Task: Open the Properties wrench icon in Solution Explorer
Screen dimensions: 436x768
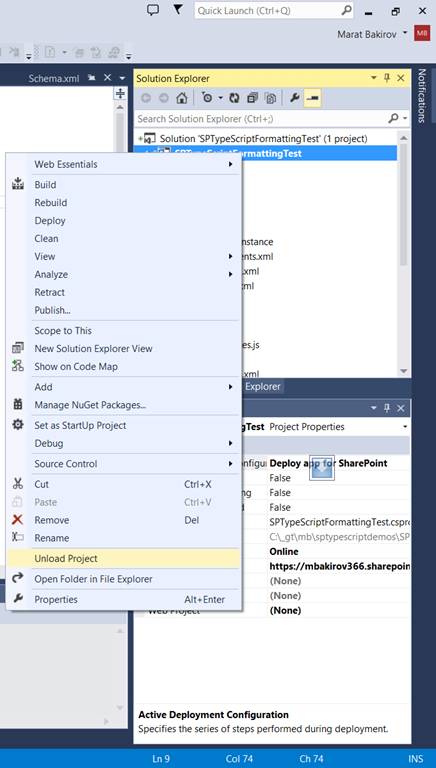Action: (294, 98)
